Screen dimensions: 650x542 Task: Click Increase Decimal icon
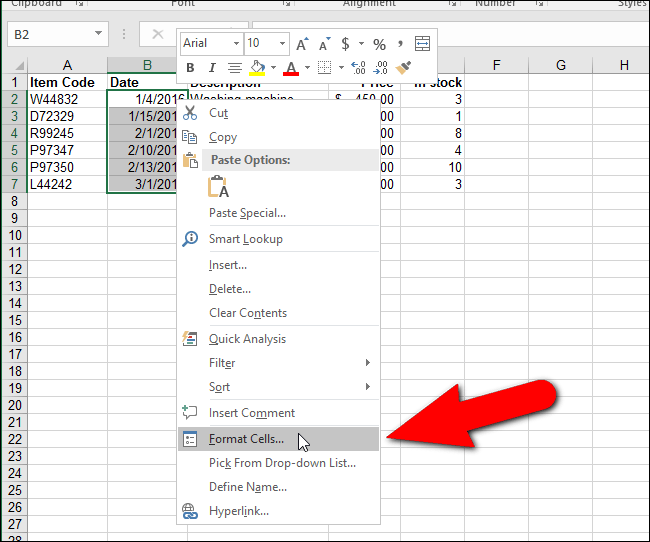point(358,67)
